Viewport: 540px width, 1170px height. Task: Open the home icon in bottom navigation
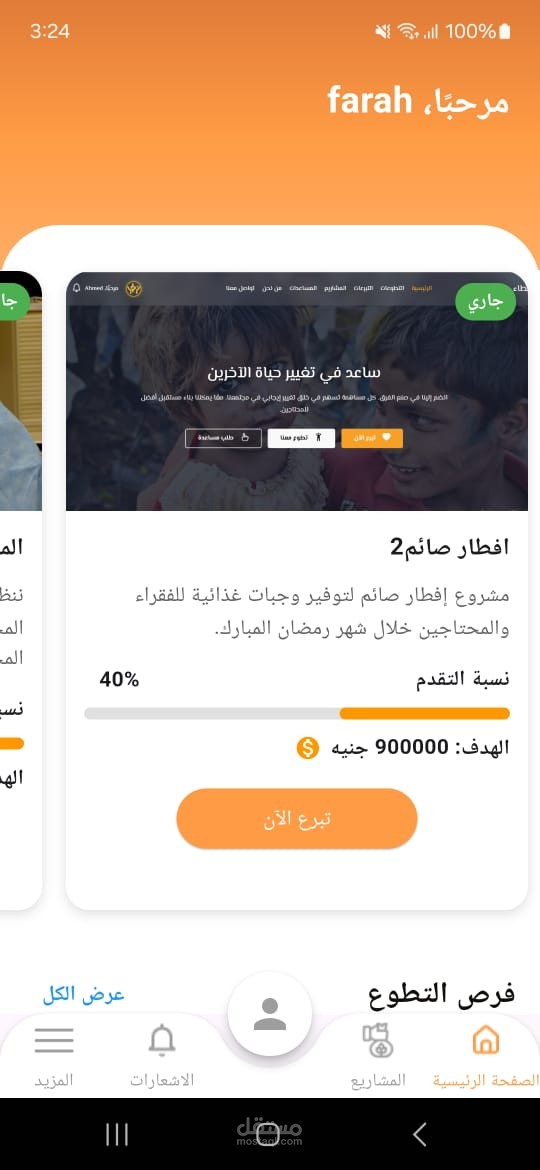[x=486, y=1038]
